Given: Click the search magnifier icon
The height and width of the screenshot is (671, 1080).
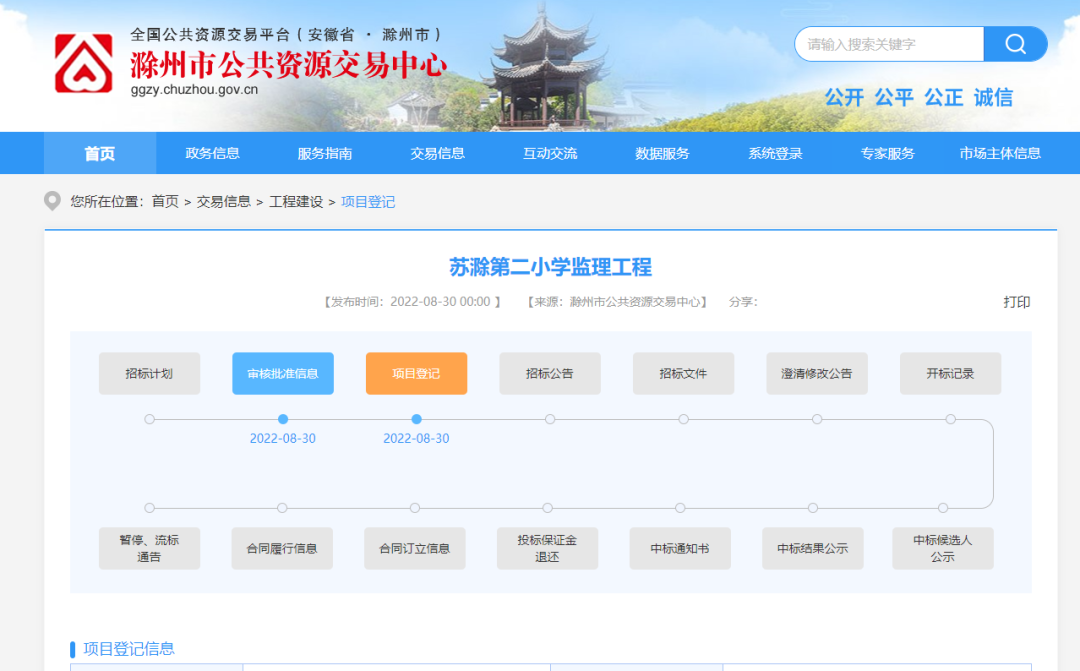Looking at the screenshot, I should click(x=1015, y=44).
